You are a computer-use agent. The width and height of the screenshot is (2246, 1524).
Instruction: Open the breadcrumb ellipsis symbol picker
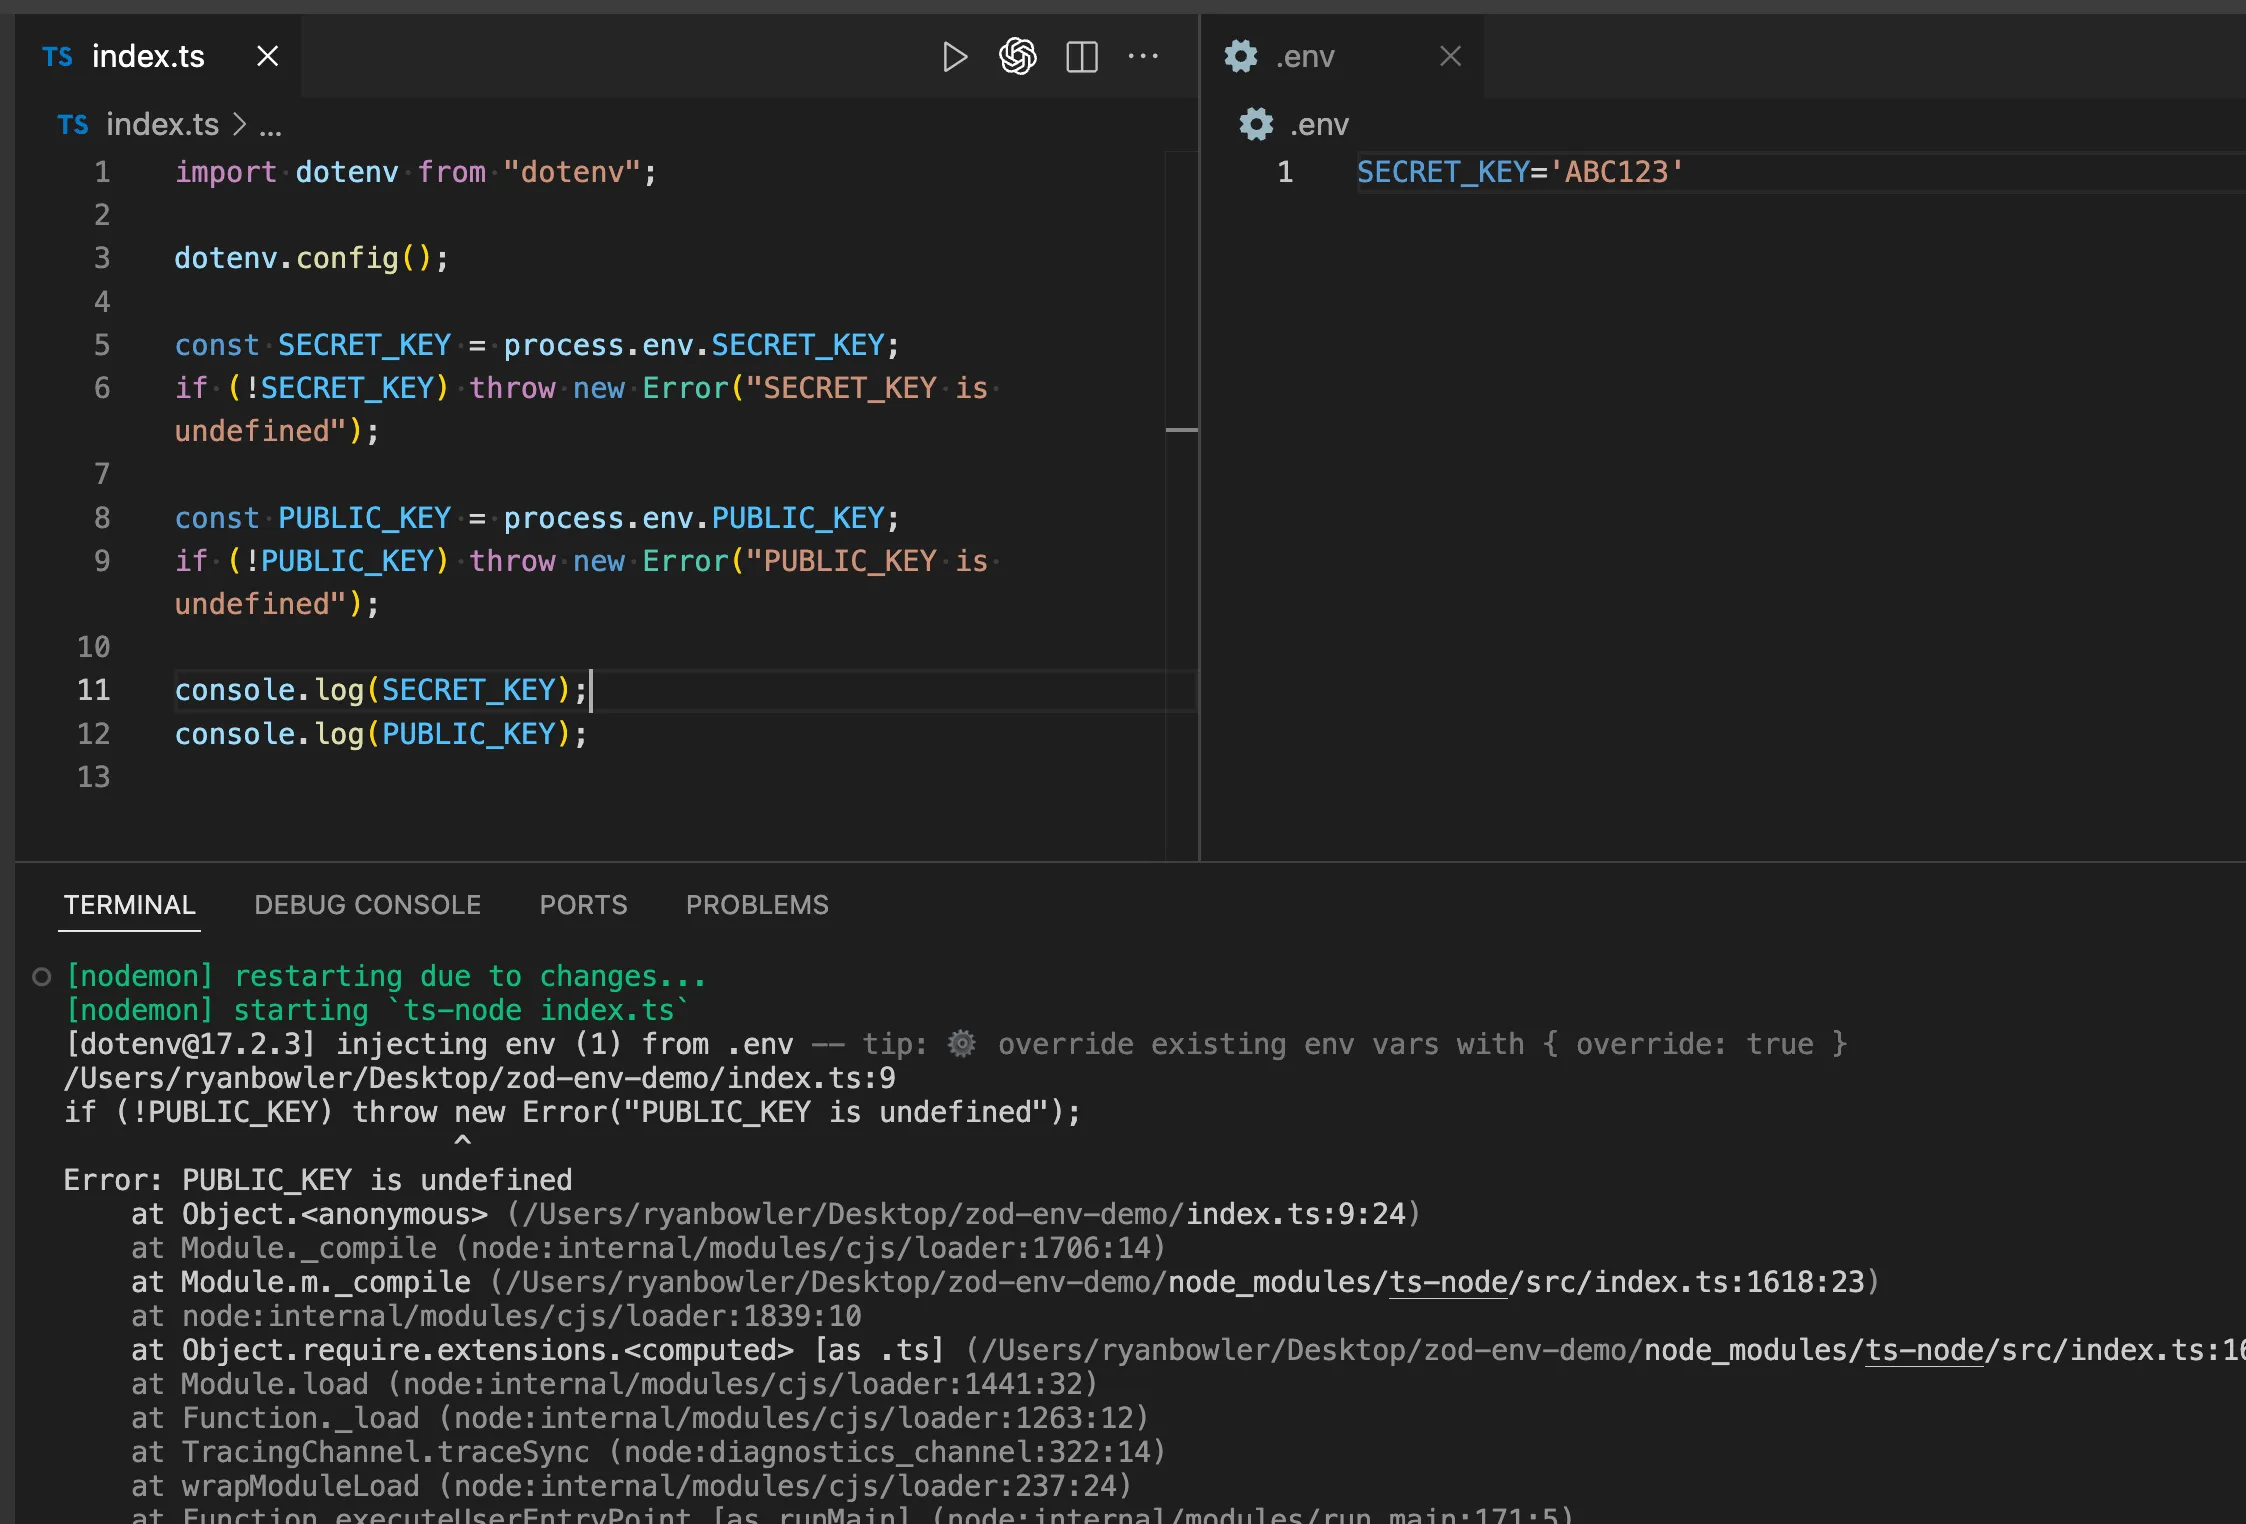270,127
